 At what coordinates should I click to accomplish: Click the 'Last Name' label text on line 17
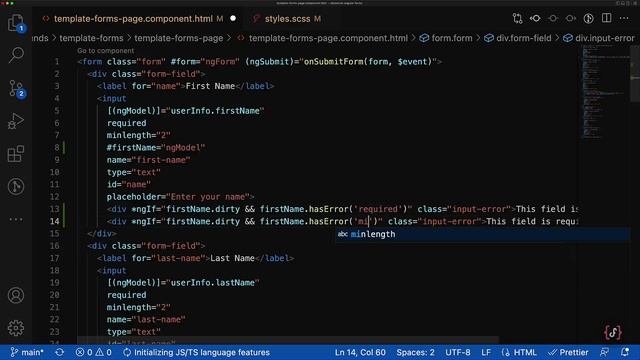232,258
